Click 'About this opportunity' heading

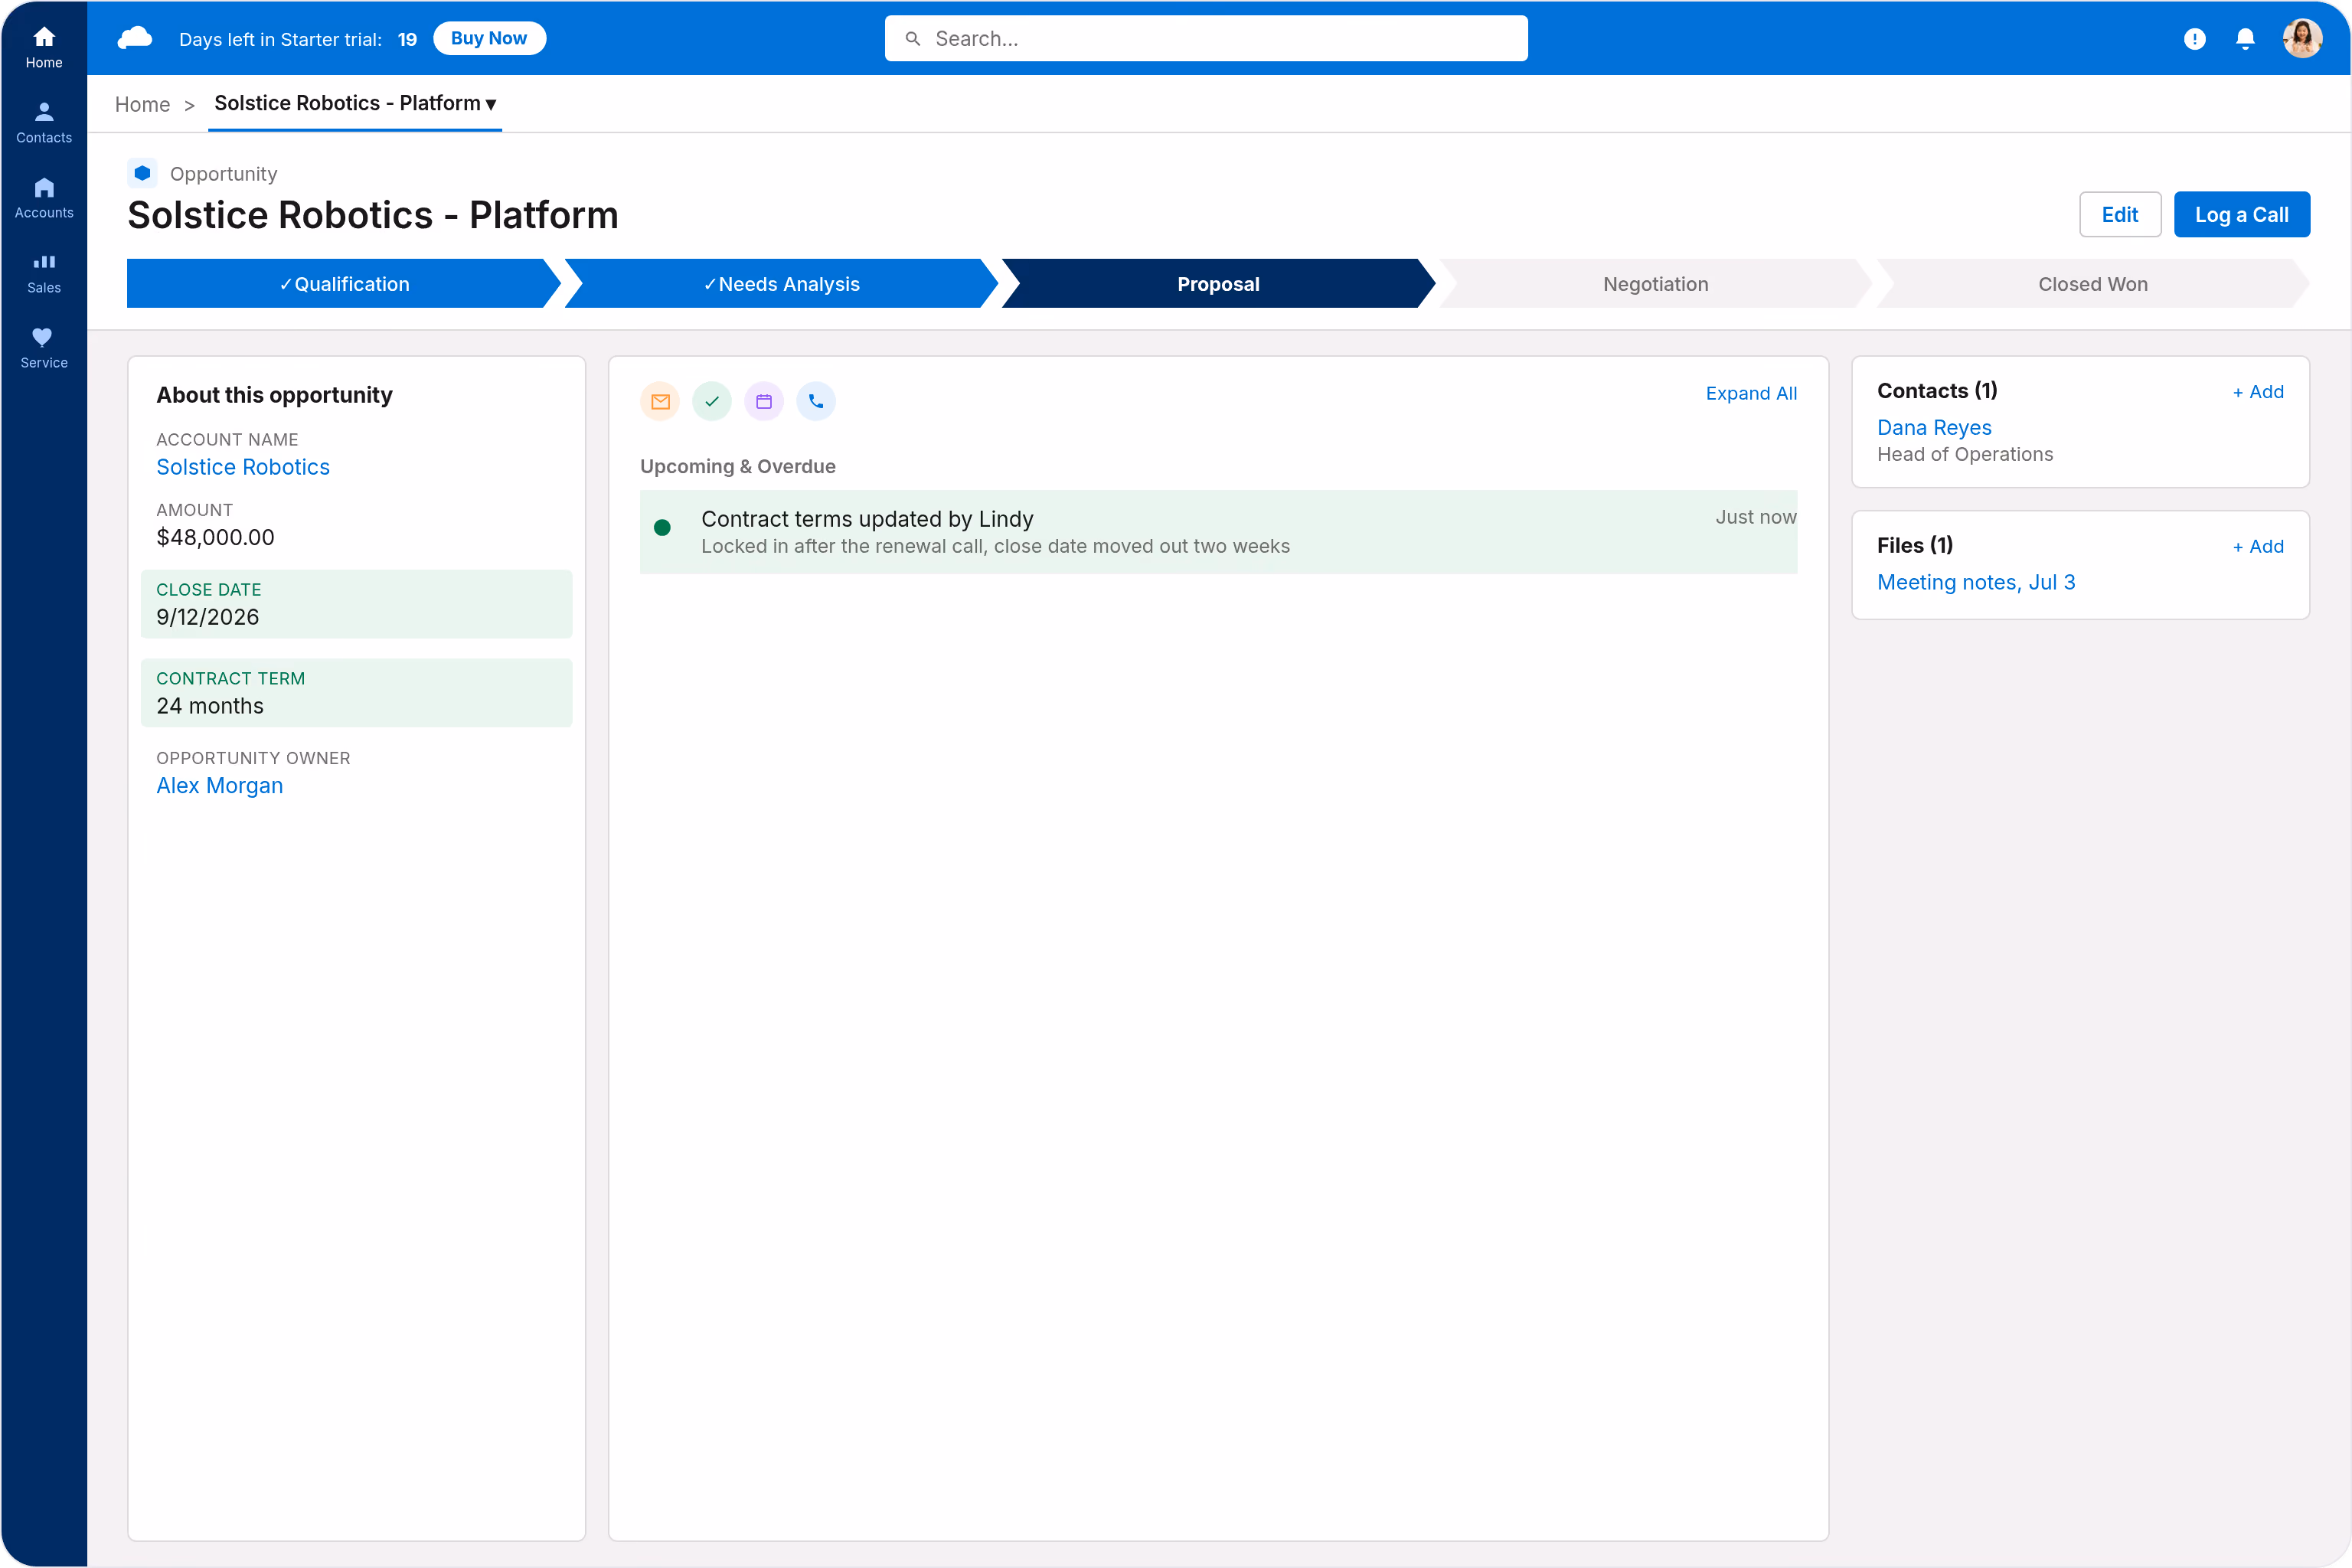pyautogui.click(x=274, y=395)
